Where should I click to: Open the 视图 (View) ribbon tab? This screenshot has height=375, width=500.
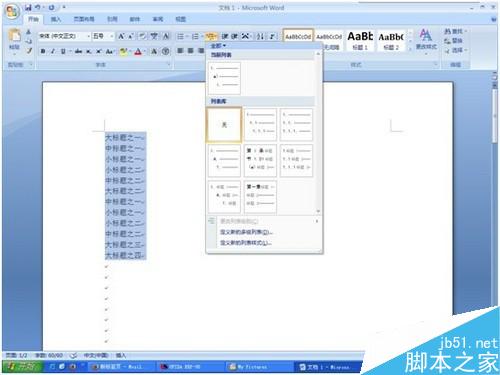click(x=180, y=19)
